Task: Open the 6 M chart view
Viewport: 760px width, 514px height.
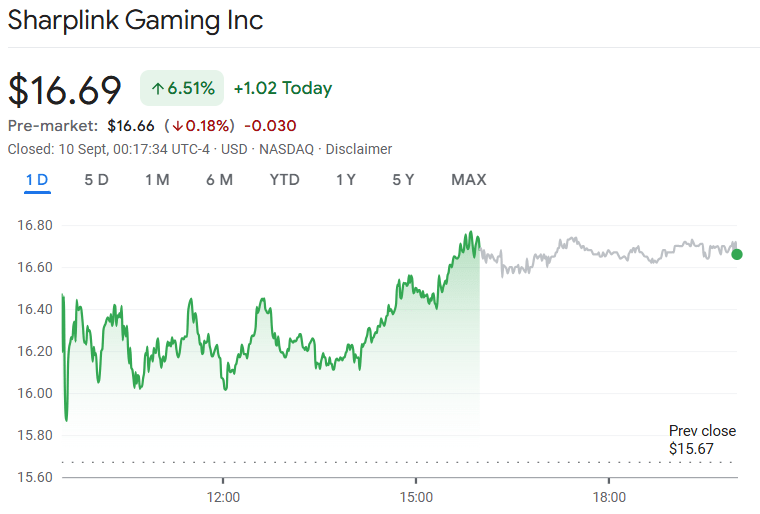Action: (219, 180)
